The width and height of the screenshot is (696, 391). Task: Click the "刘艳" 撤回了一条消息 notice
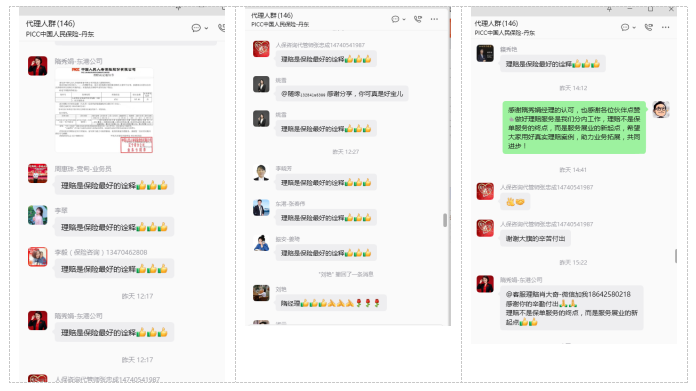346,274
